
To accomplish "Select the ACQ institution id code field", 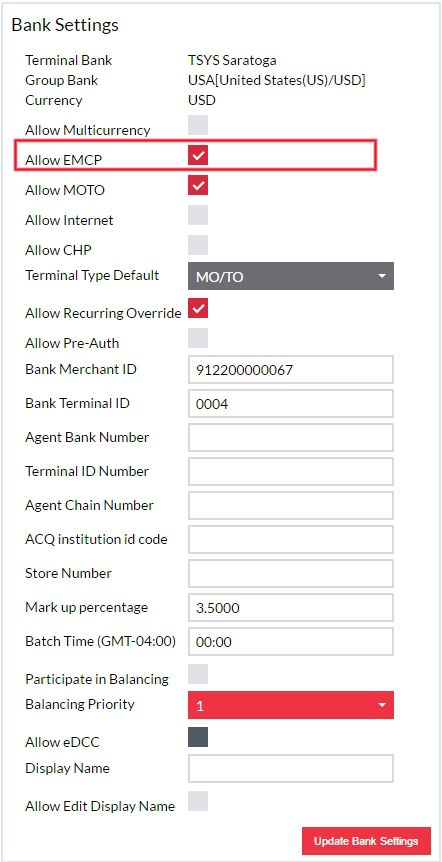I will 291,540.
